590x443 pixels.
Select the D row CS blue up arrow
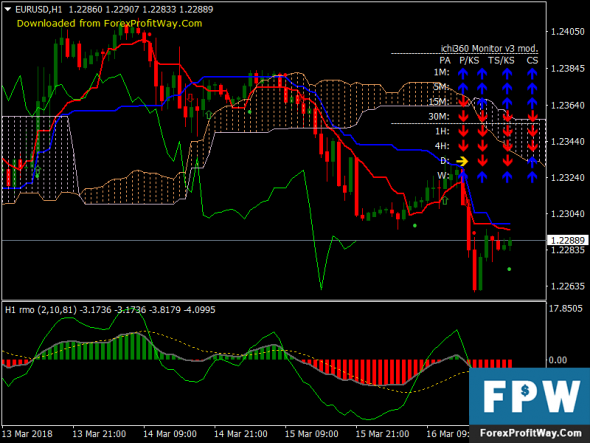(532, 162)
